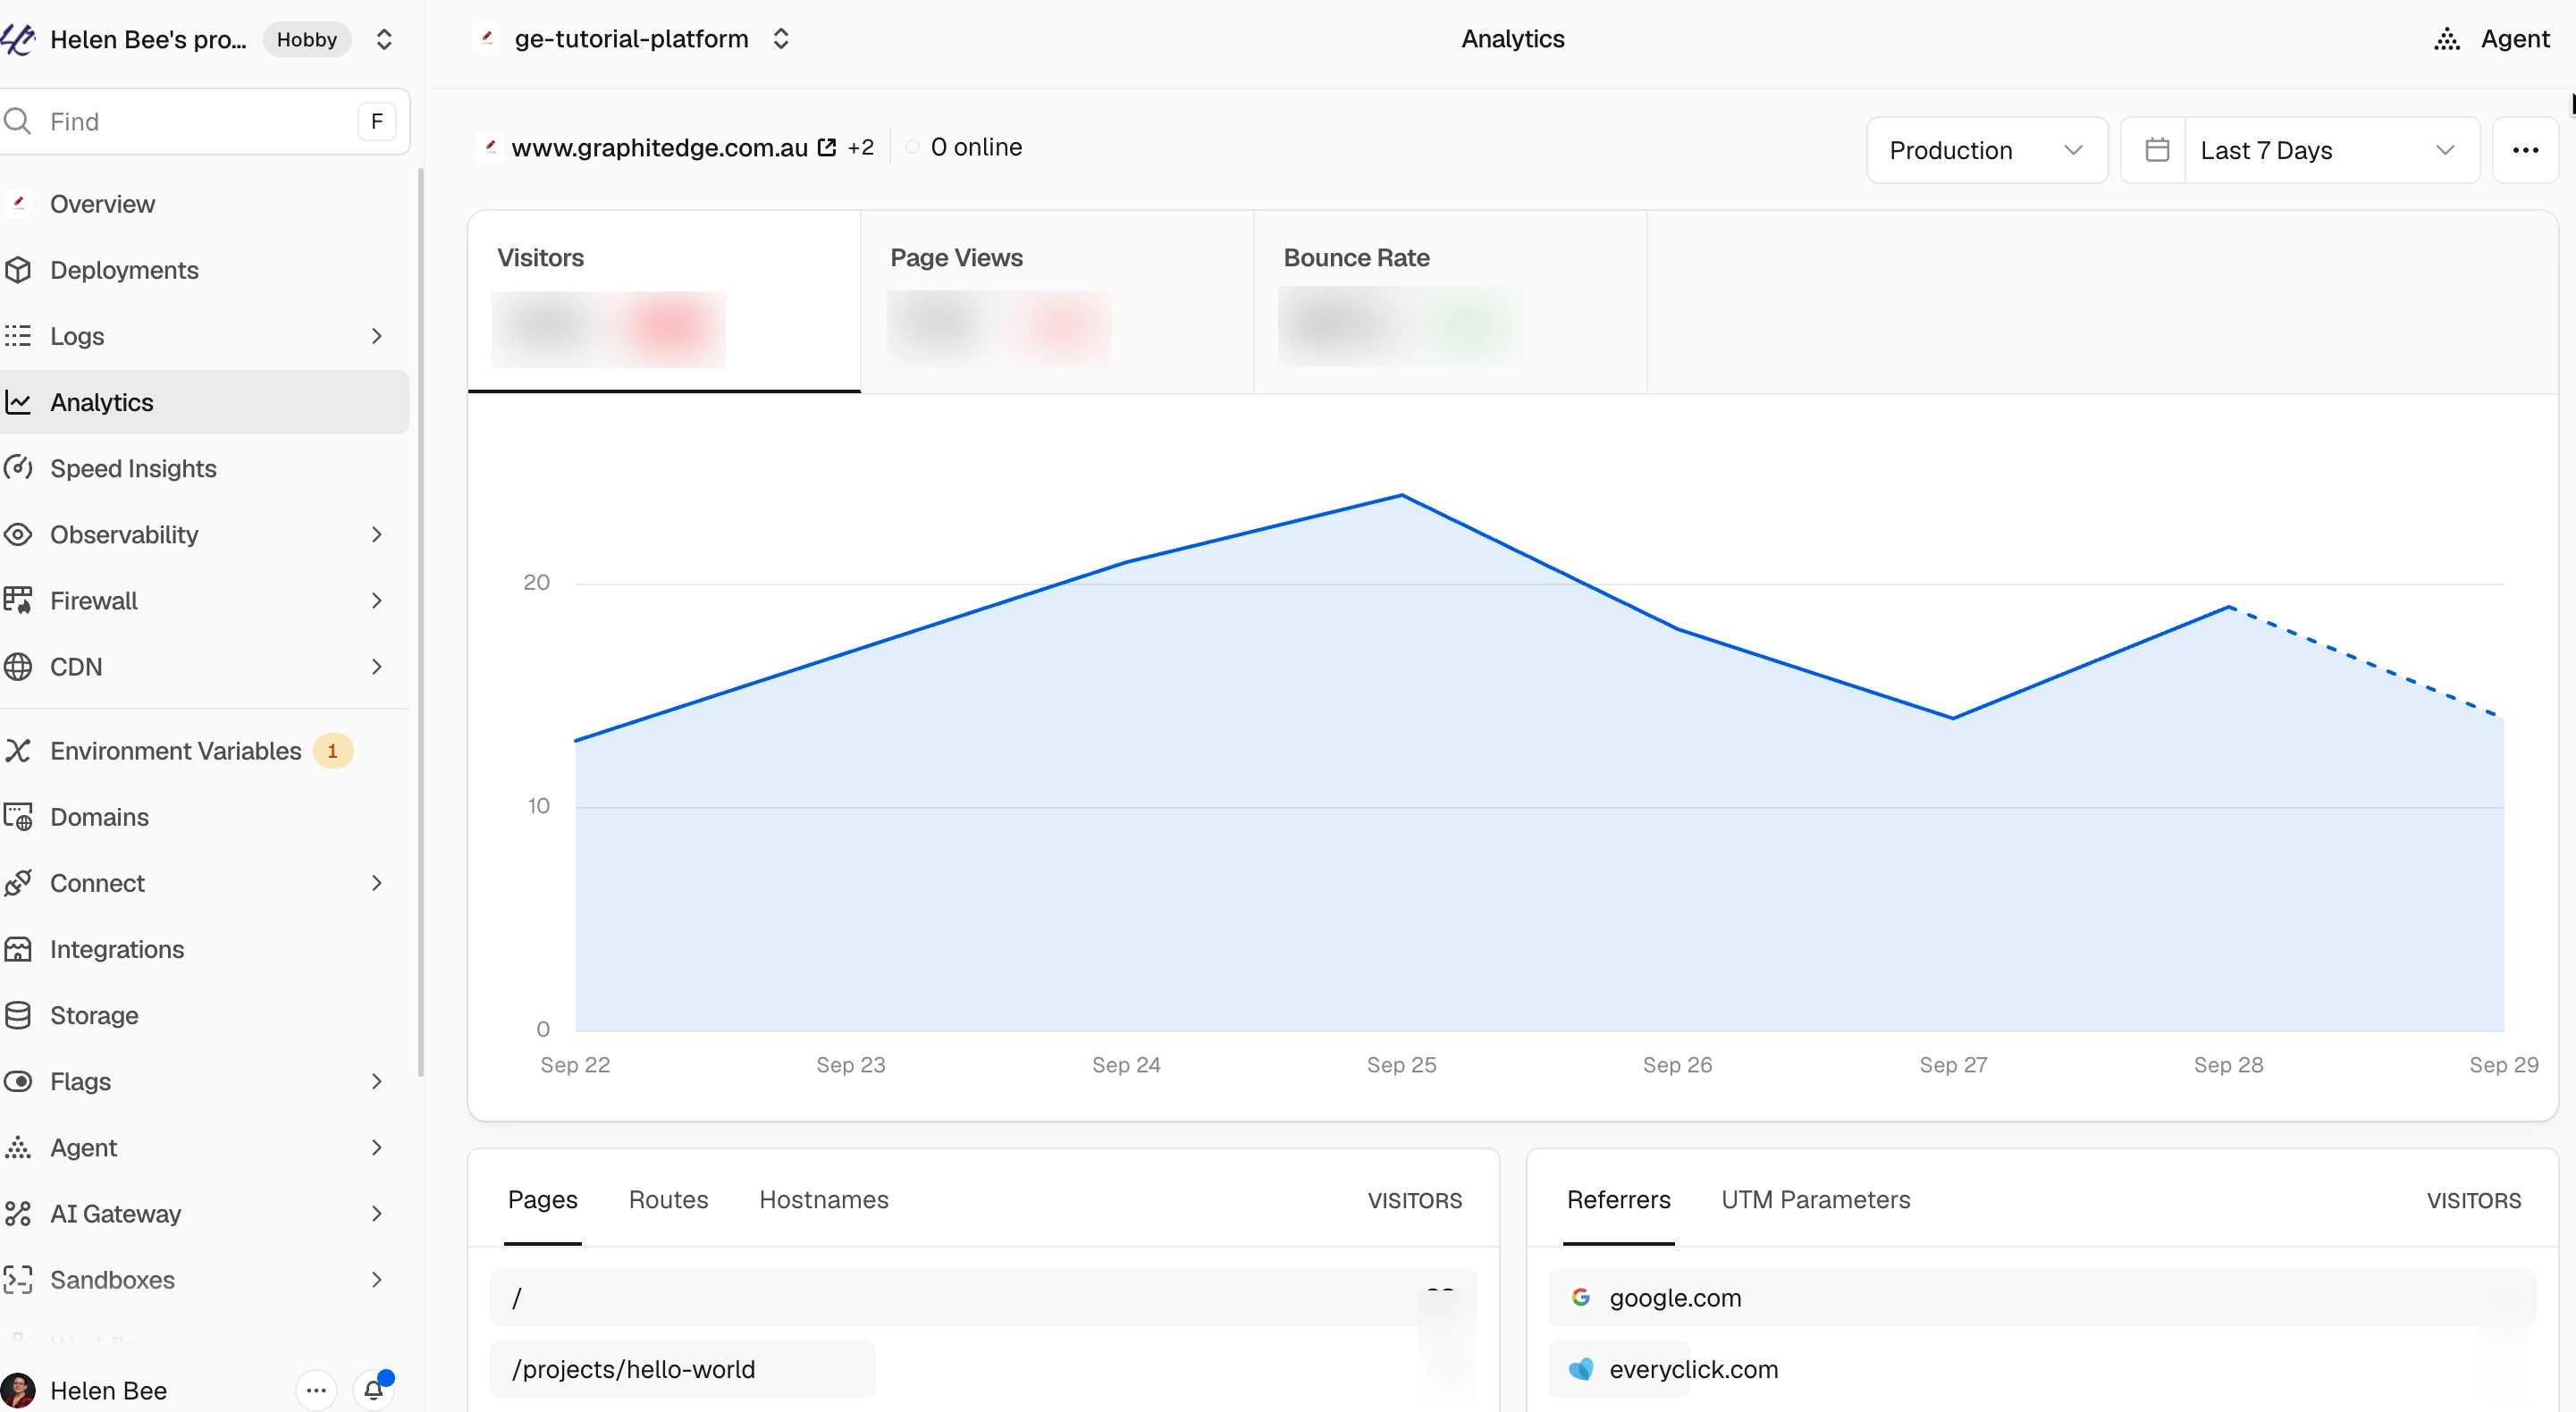Click the AI Gateway icon

point(18,1213)
